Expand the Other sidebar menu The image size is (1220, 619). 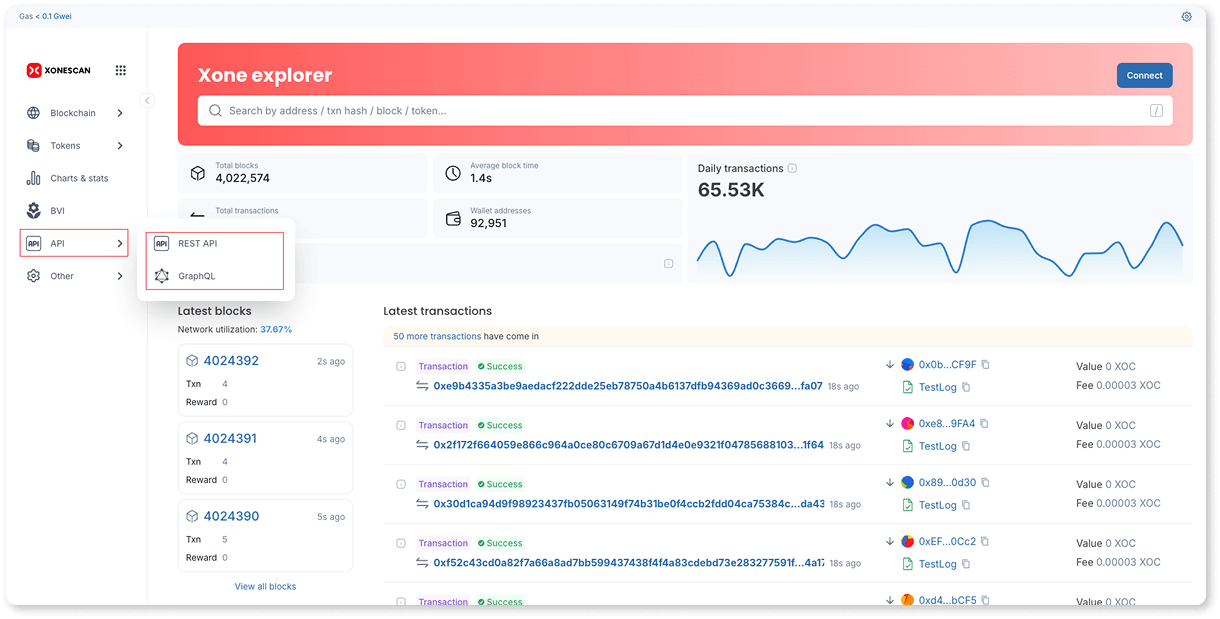75,276
